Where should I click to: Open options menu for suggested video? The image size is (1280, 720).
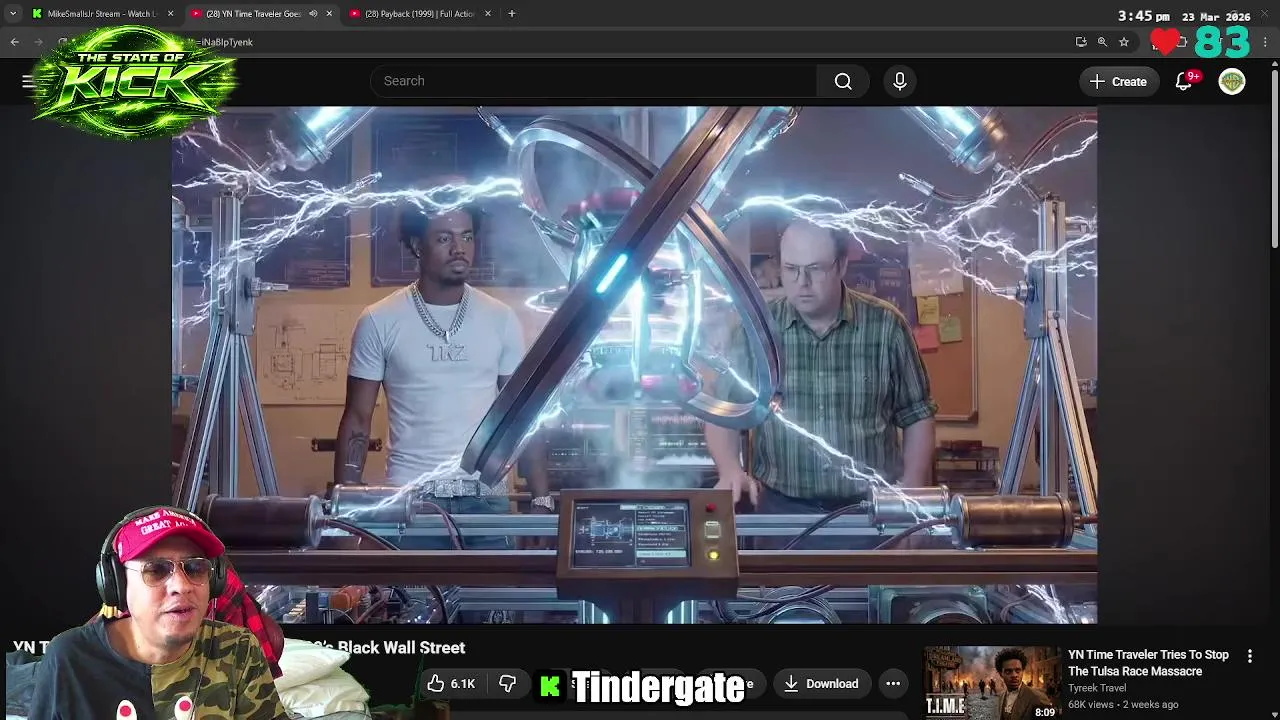tap(1249, 656)
